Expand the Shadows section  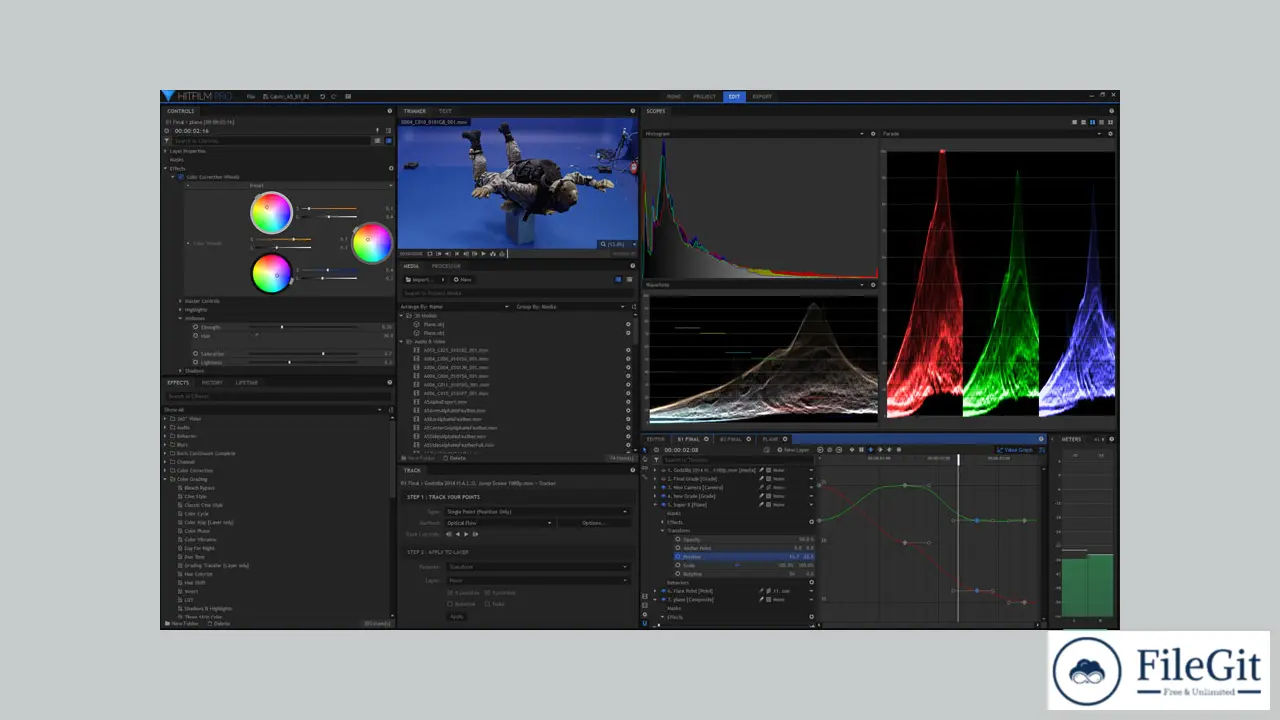180,371
